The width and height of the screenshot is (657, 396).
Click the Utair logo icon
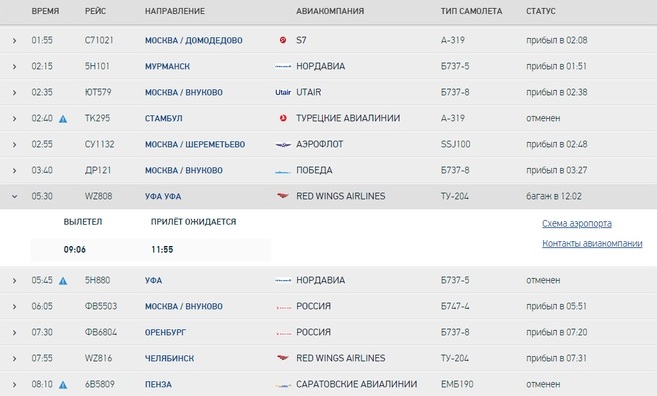(283, 92)
